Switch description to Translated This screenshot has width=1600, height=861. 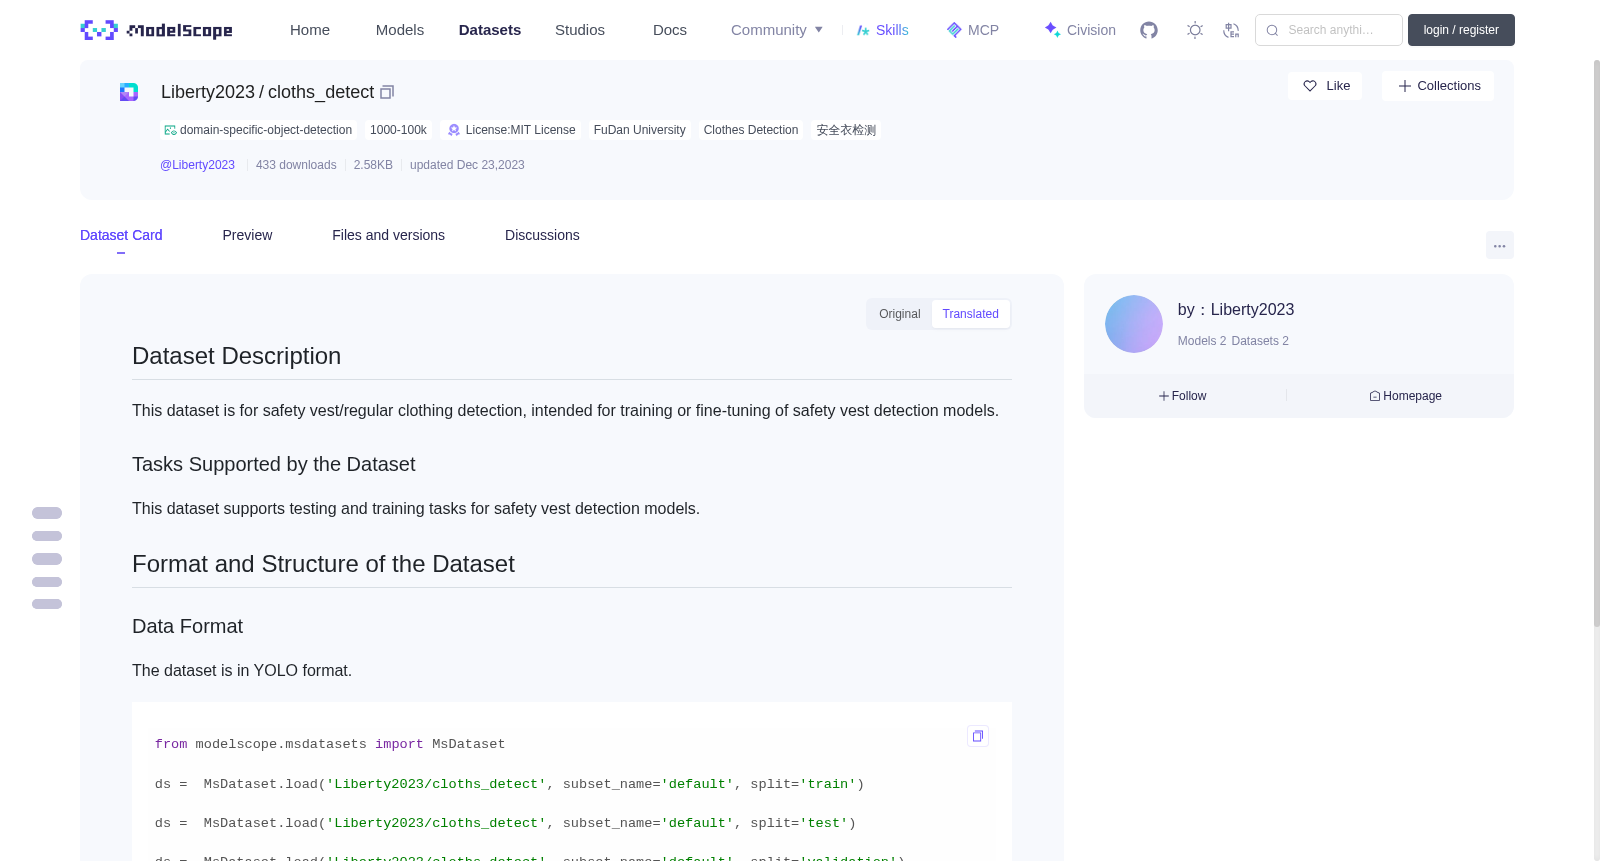pos(970,314)
